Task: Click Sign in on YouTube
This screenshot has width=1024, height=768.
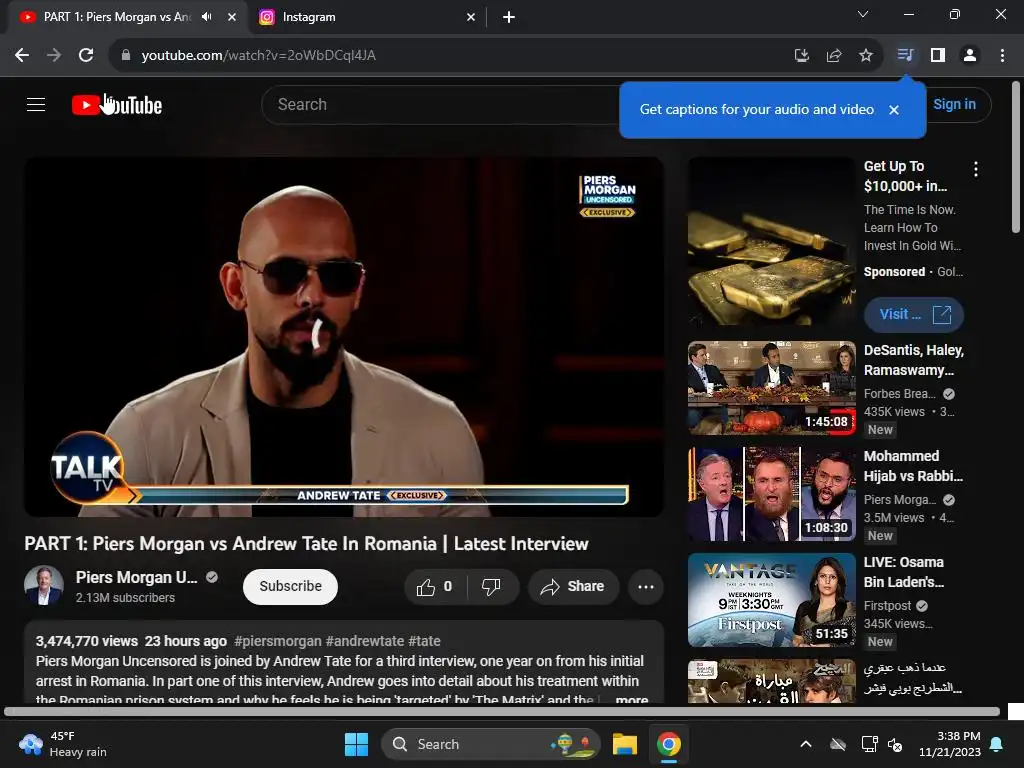Action: coord(954,104)
